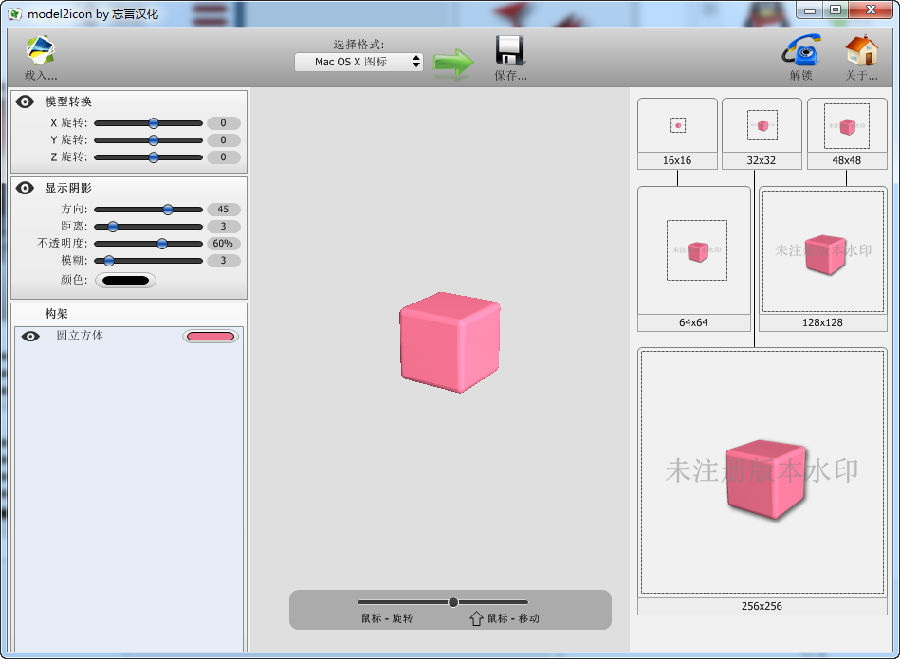Click the X rotation slider handle
Image resolution: width=900 pixels, height=659 pixels.
tap(153, 123)
